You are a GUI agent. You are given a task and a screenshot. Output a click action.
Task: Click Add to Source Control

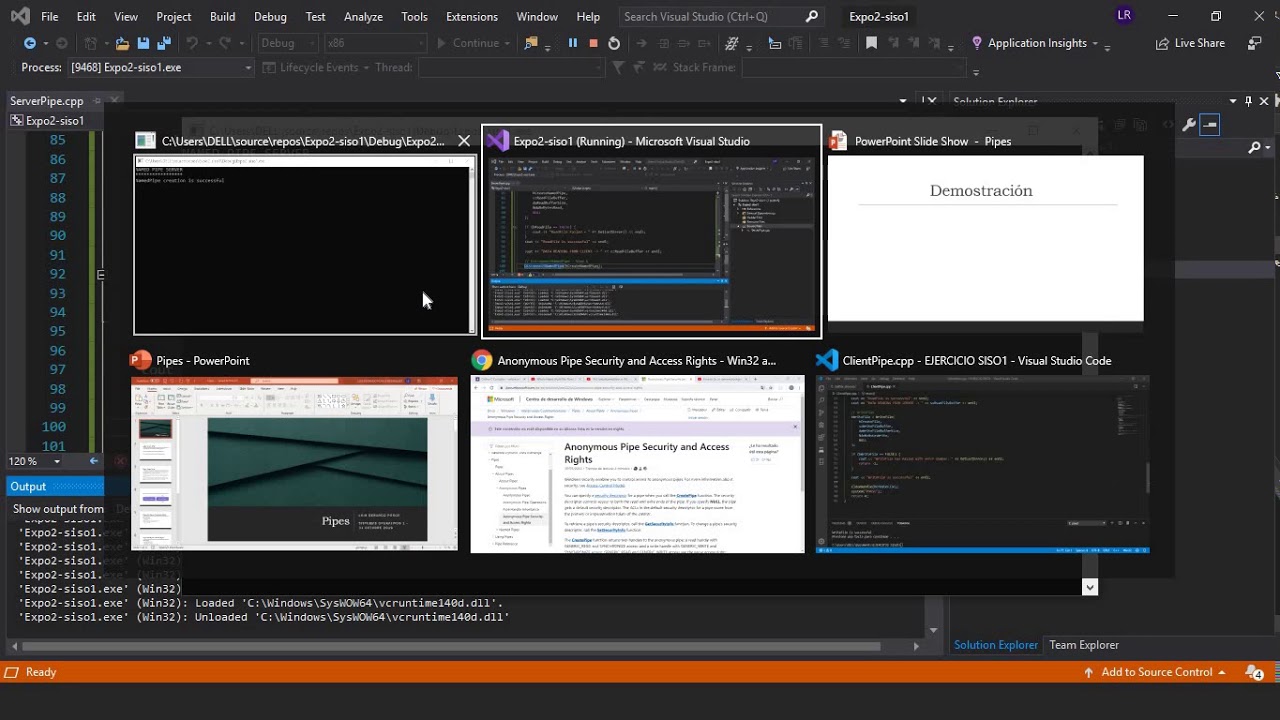(1155, 672)
